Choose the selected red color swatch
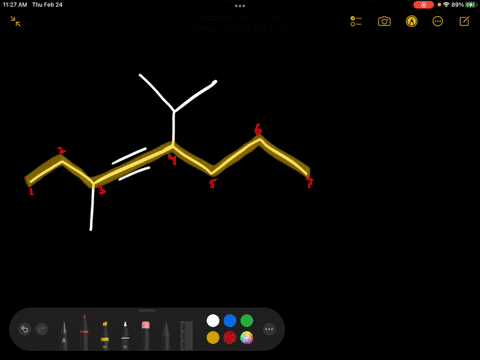 [x=230, y=338]
